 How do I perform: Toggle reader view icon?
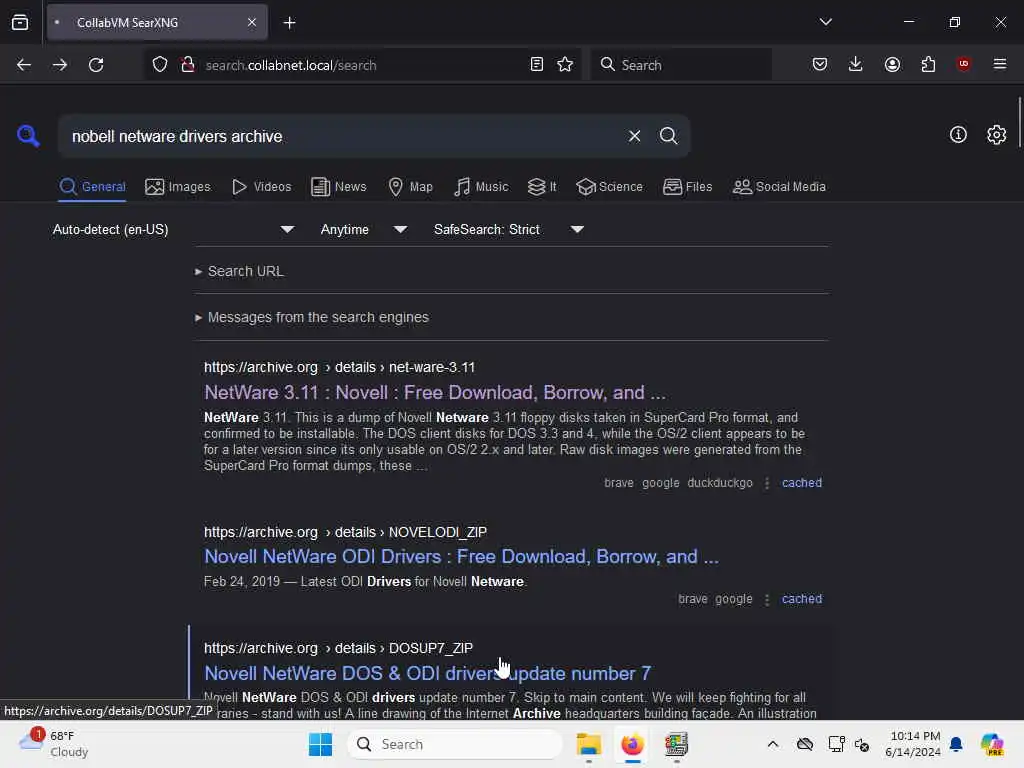click(x=537, y=64)
